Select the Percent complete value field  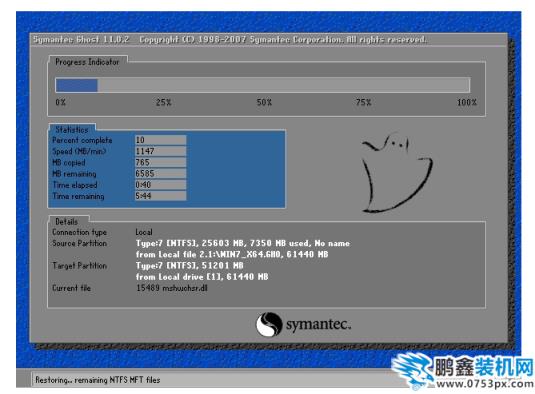[x=160, y=140]
